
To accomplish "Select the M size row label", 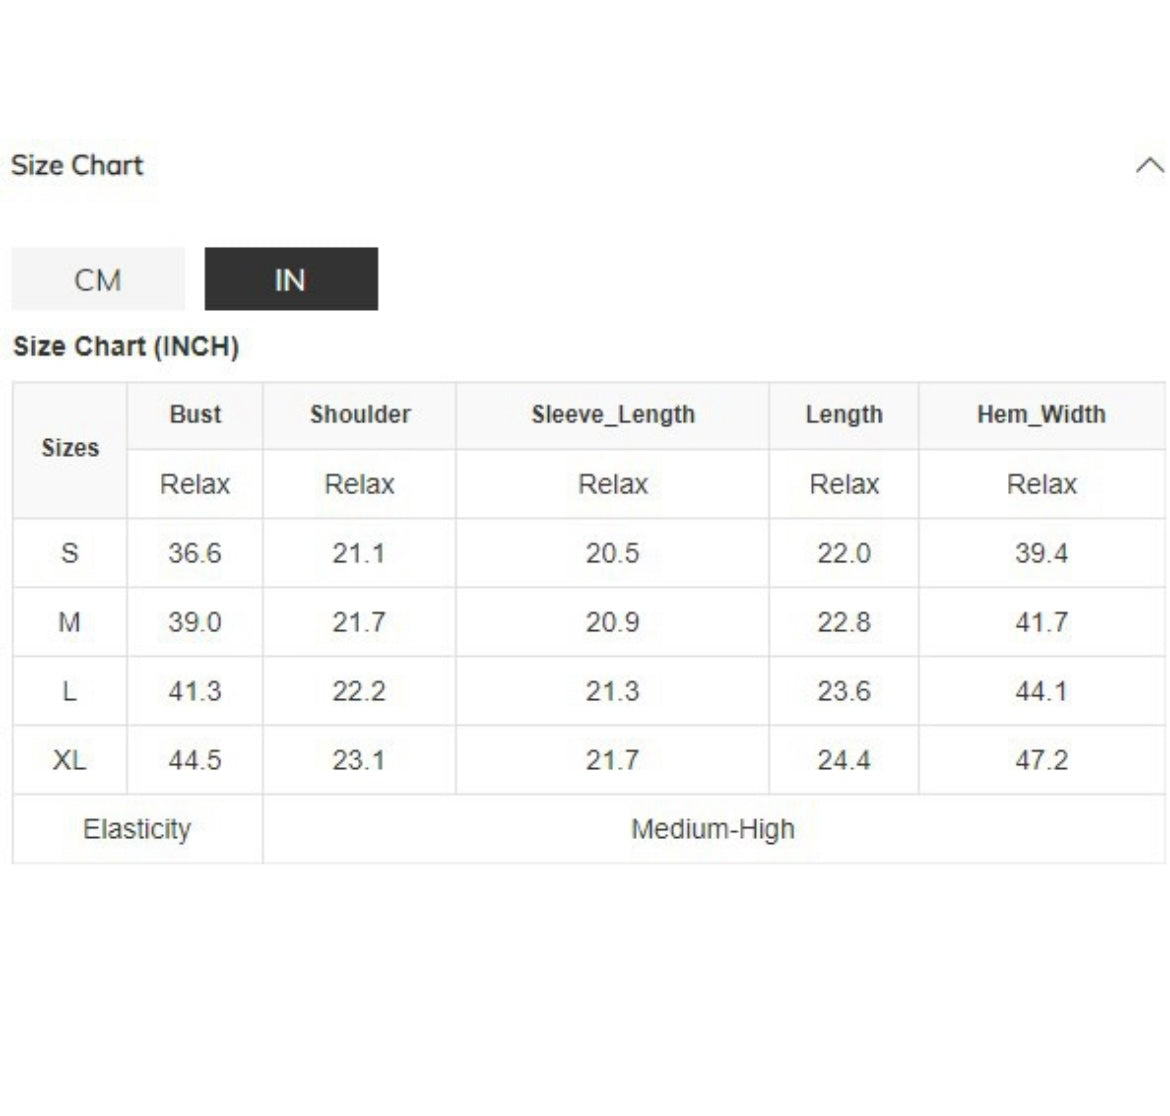I will tap(69, 622).
